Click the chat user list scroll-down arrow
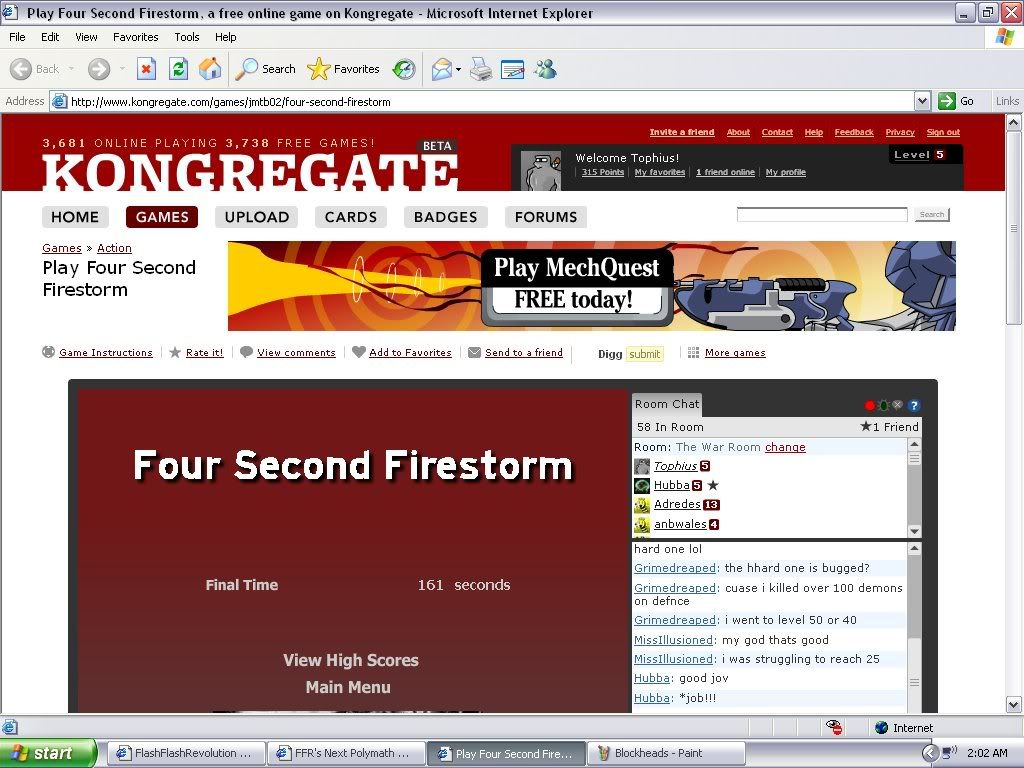 914,531
